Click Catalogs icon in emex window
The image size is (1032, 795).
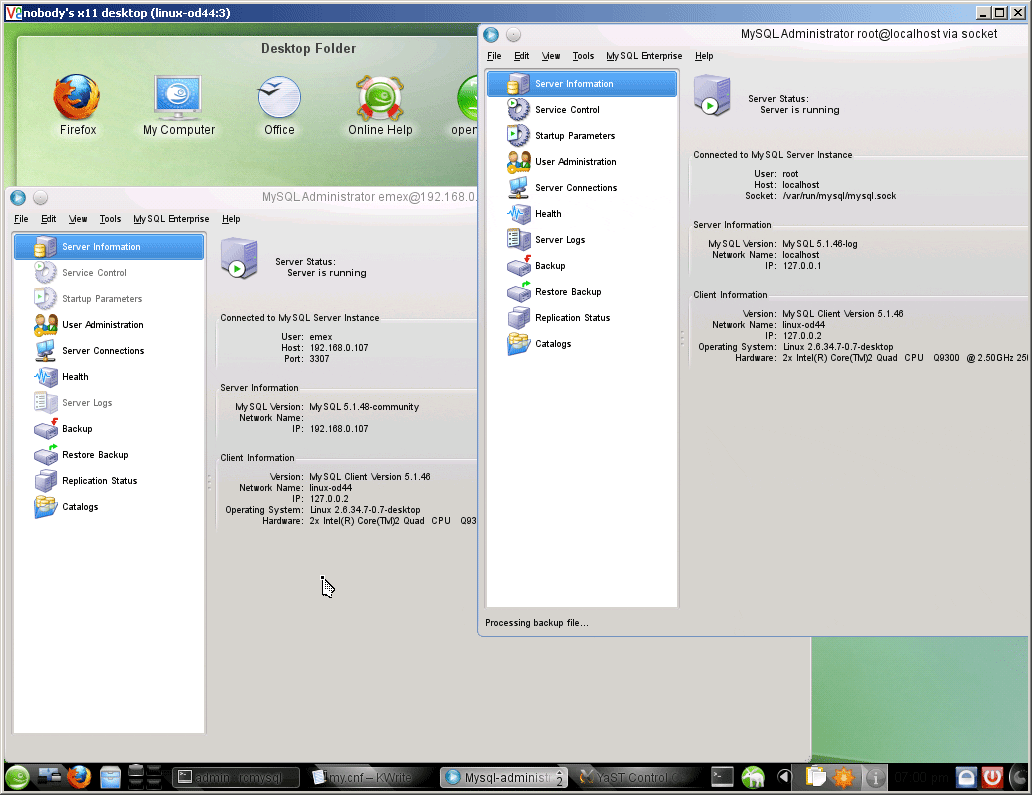pos(45,507)
